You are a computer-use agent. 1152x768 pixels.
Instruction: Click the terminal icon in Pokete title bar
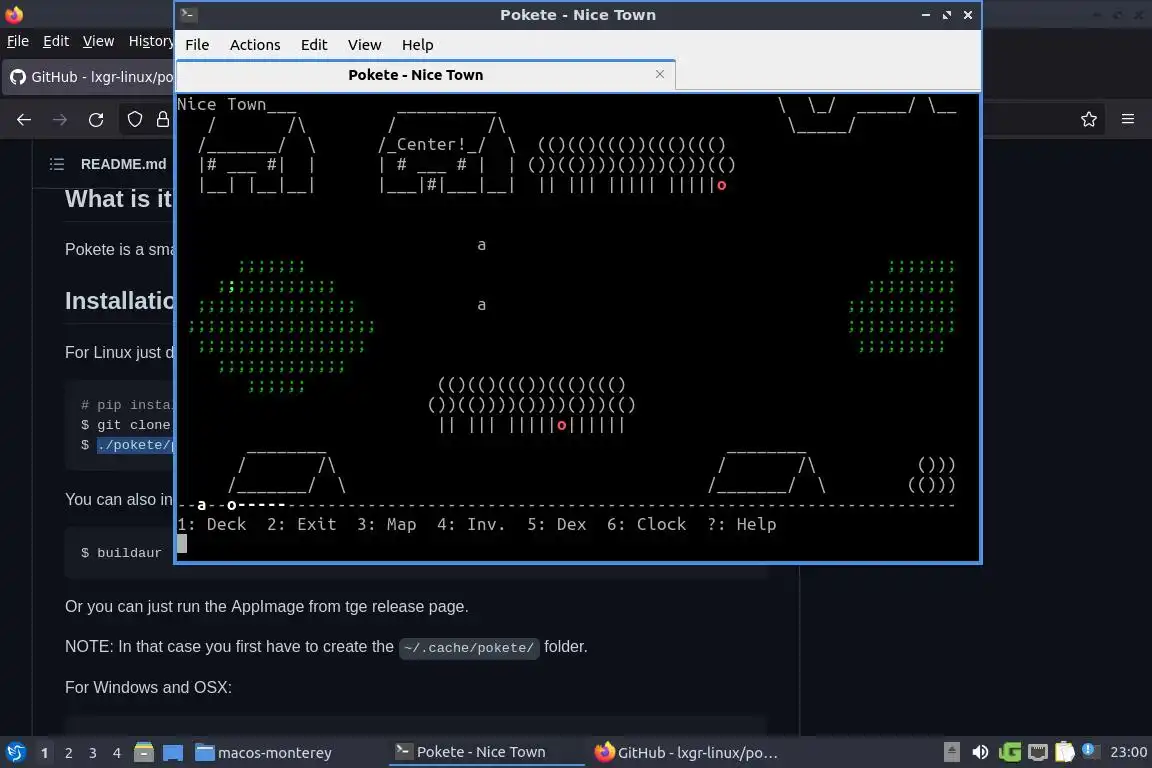click(188, 14)
